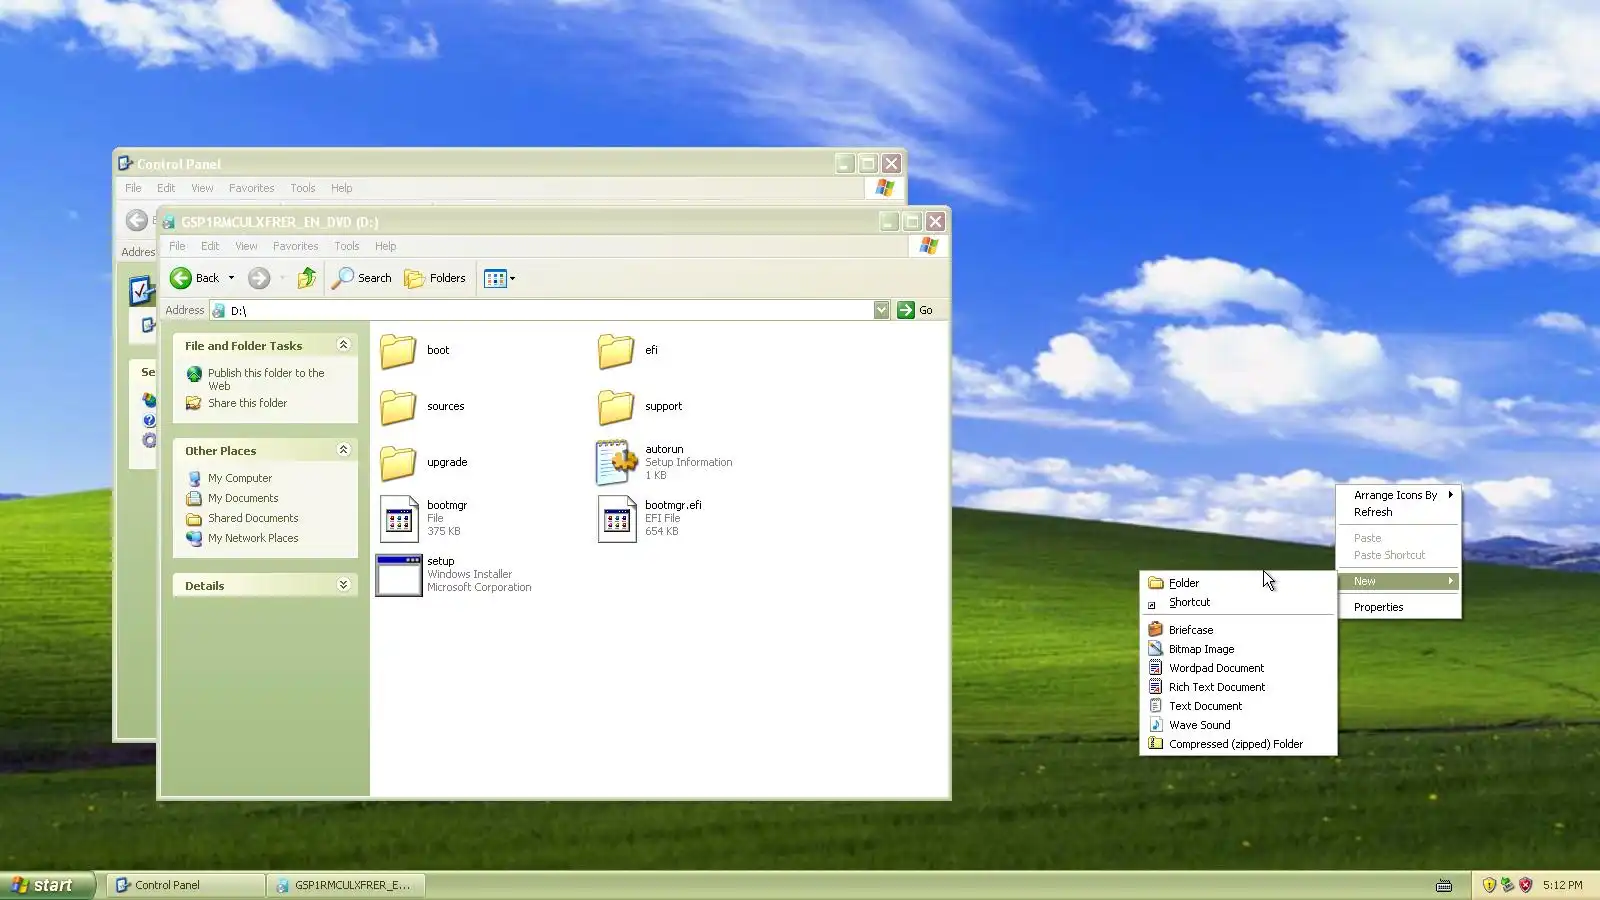Open the Search magnifier tool

pyautogui.click(x=343, y=278)
